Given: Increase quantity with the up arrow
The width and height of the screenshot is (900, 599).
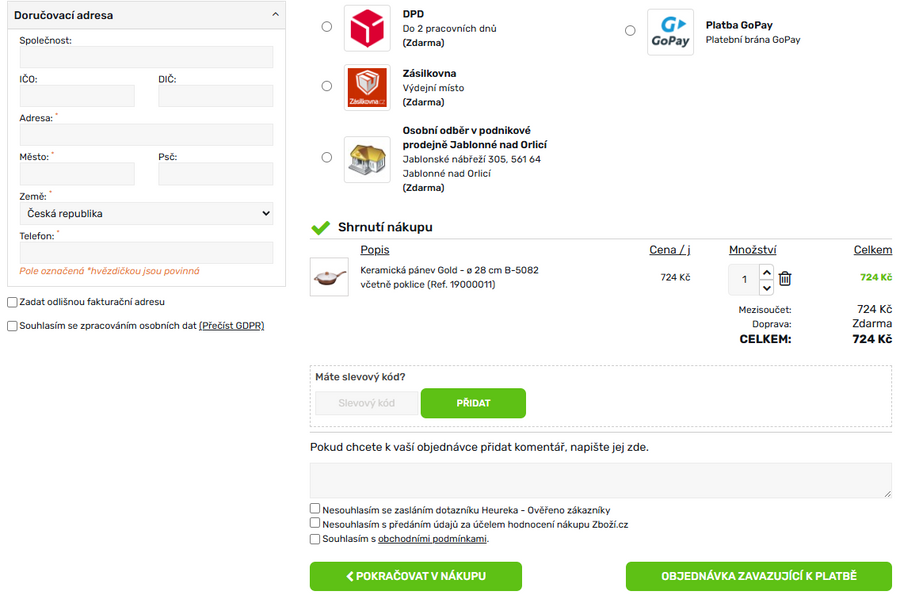Looking at the screenshot, I should tap(766, 271).
